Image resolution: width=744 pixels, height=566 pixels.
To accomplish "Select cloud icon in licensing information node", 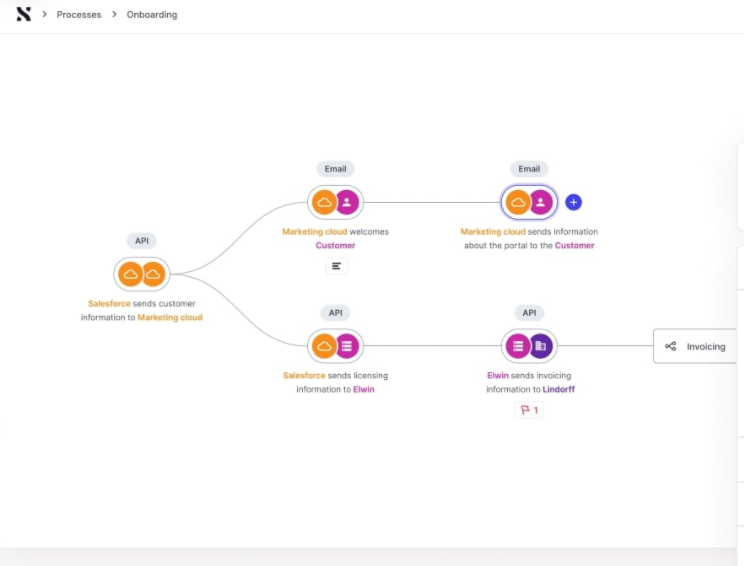I will (324, 346).
